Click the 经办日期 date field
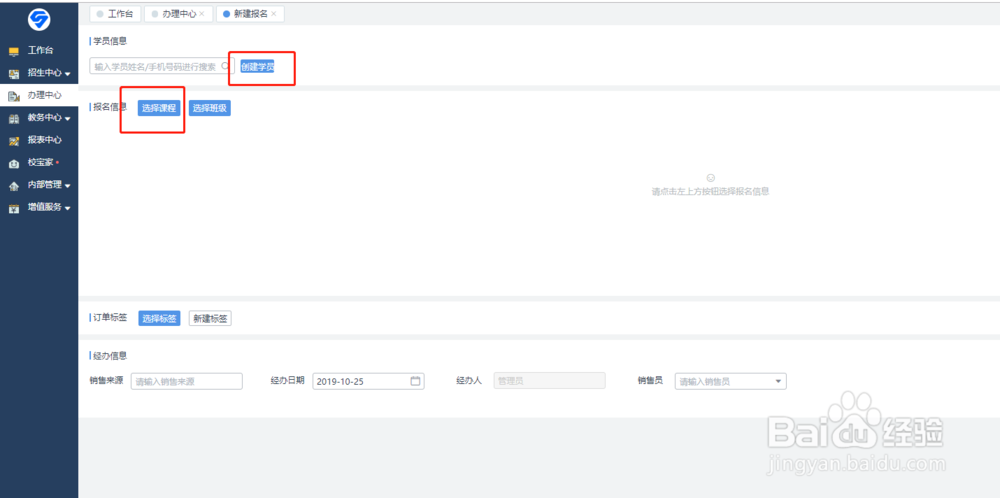 pyautogui.click(x=369, y=381)
